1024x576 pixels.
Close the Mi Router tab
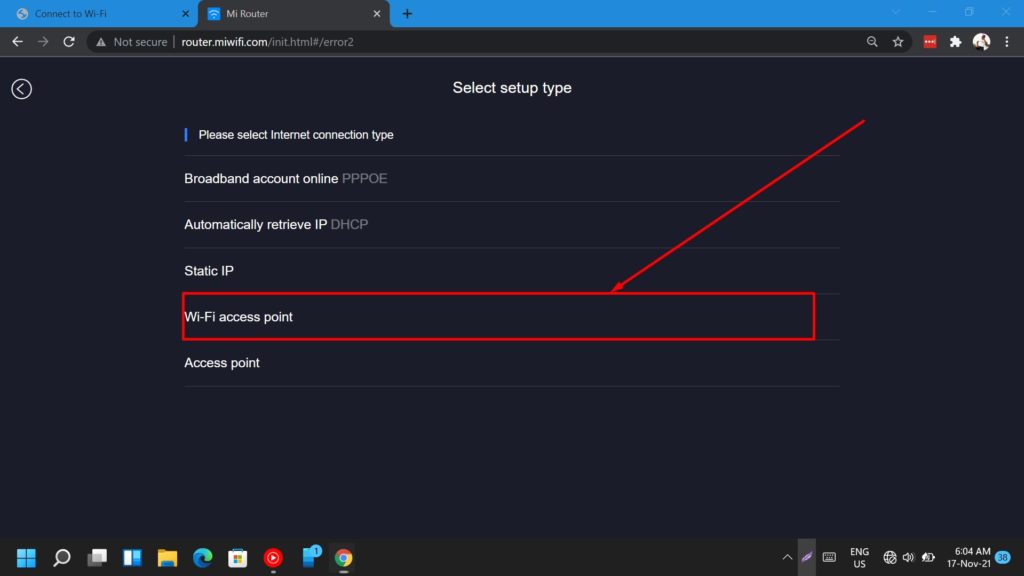[377, 14]
